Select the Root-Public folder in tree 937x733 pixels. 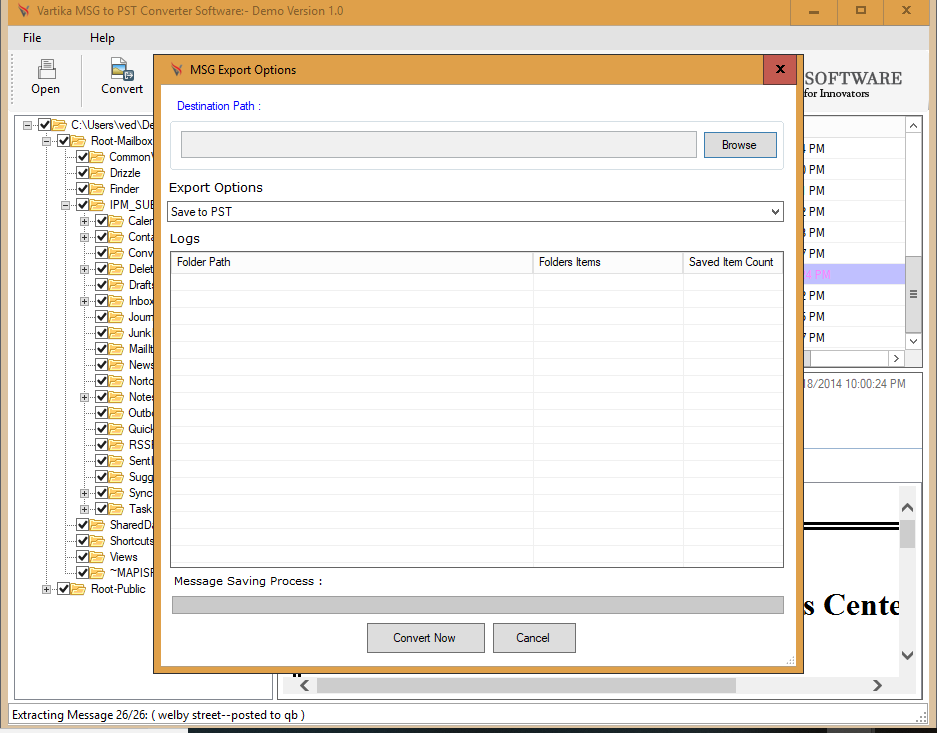(118, 589)
